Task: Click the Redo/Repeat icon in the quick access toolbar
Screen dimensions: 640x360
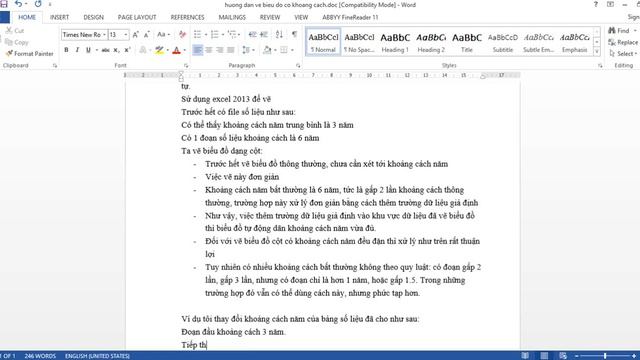Action: pyautogui.click(x=38, y=4)
